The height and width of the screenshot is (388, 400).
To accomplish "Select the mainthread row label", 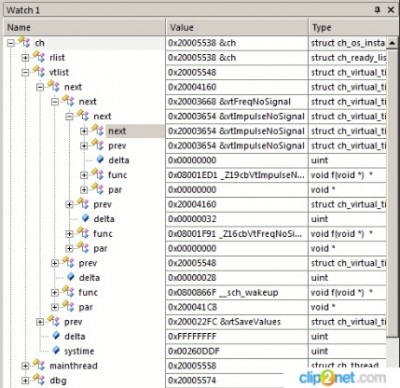I will pyautogui.click(x=73, y=365).
